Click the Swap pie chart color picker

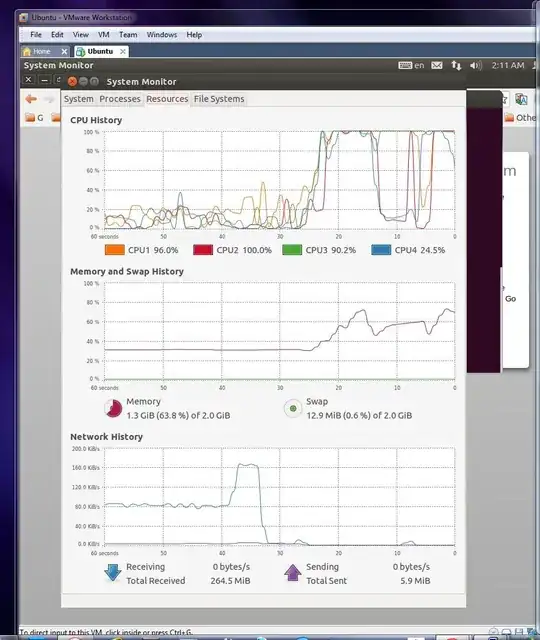(293, 408)
